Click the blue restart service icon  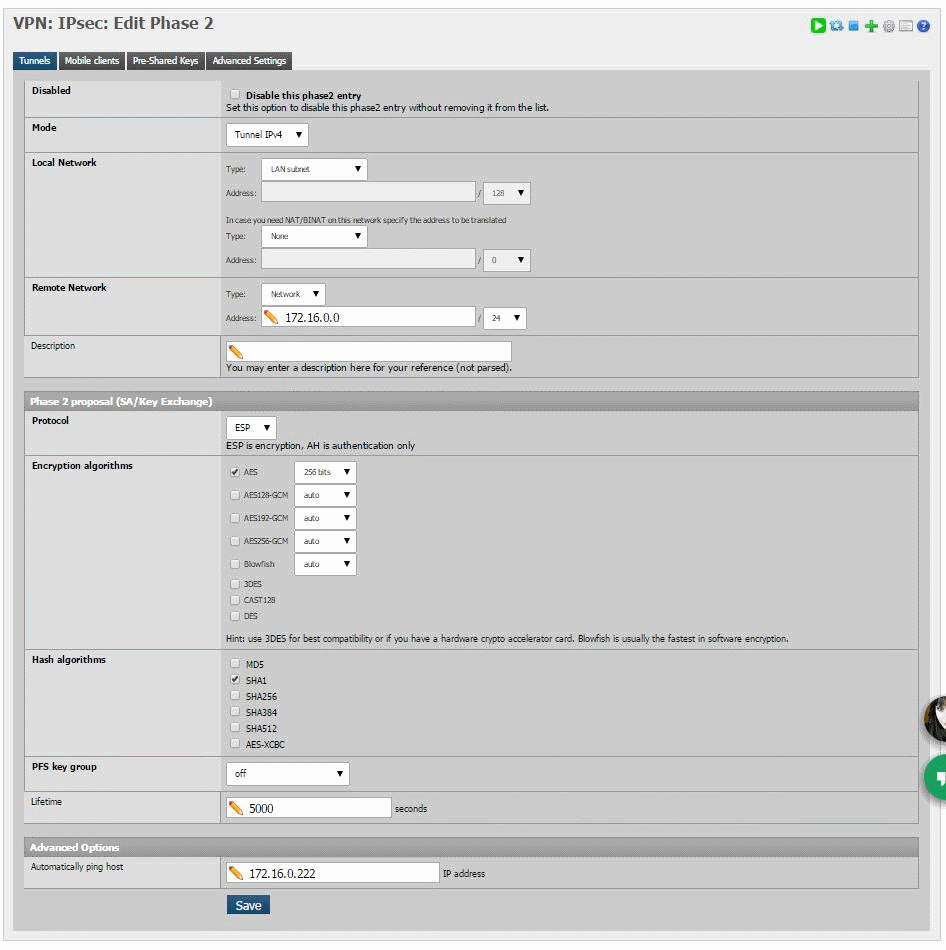[x=836, y=26]
